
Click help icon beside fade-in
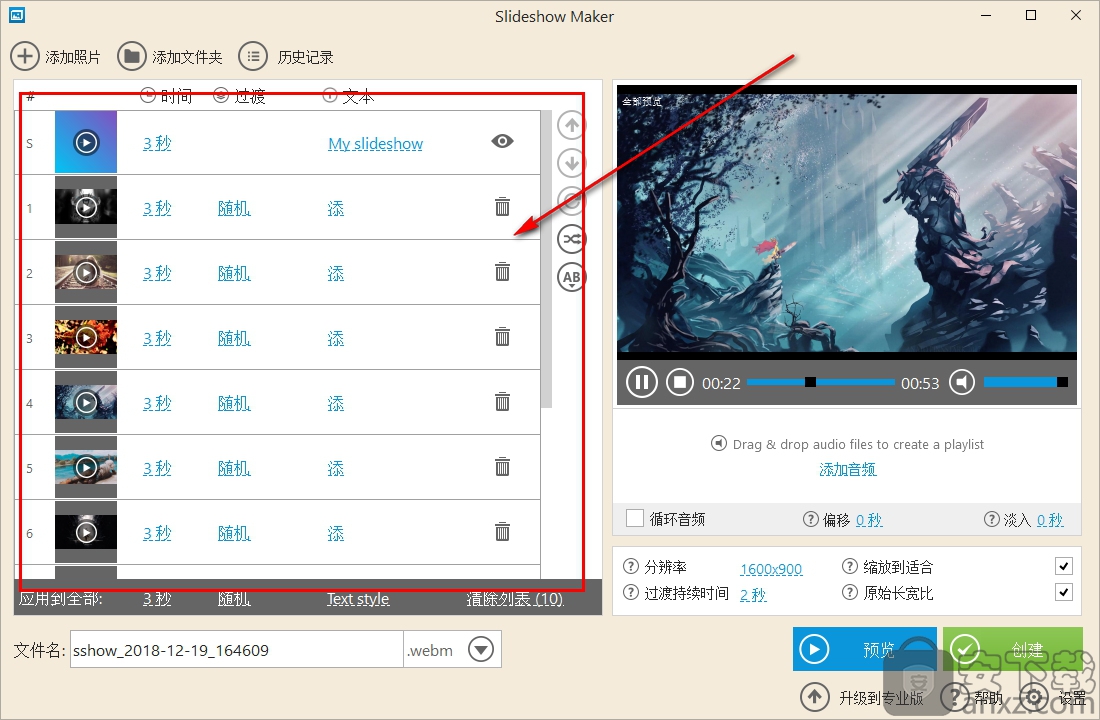point(991,519)
